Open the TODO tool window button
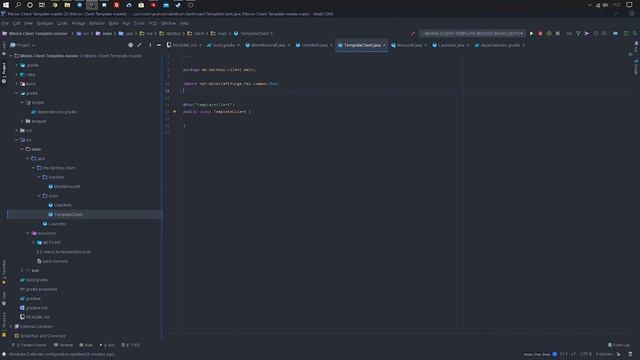The width and height of the screenshot is (640, 360). [x=131, y=345]
